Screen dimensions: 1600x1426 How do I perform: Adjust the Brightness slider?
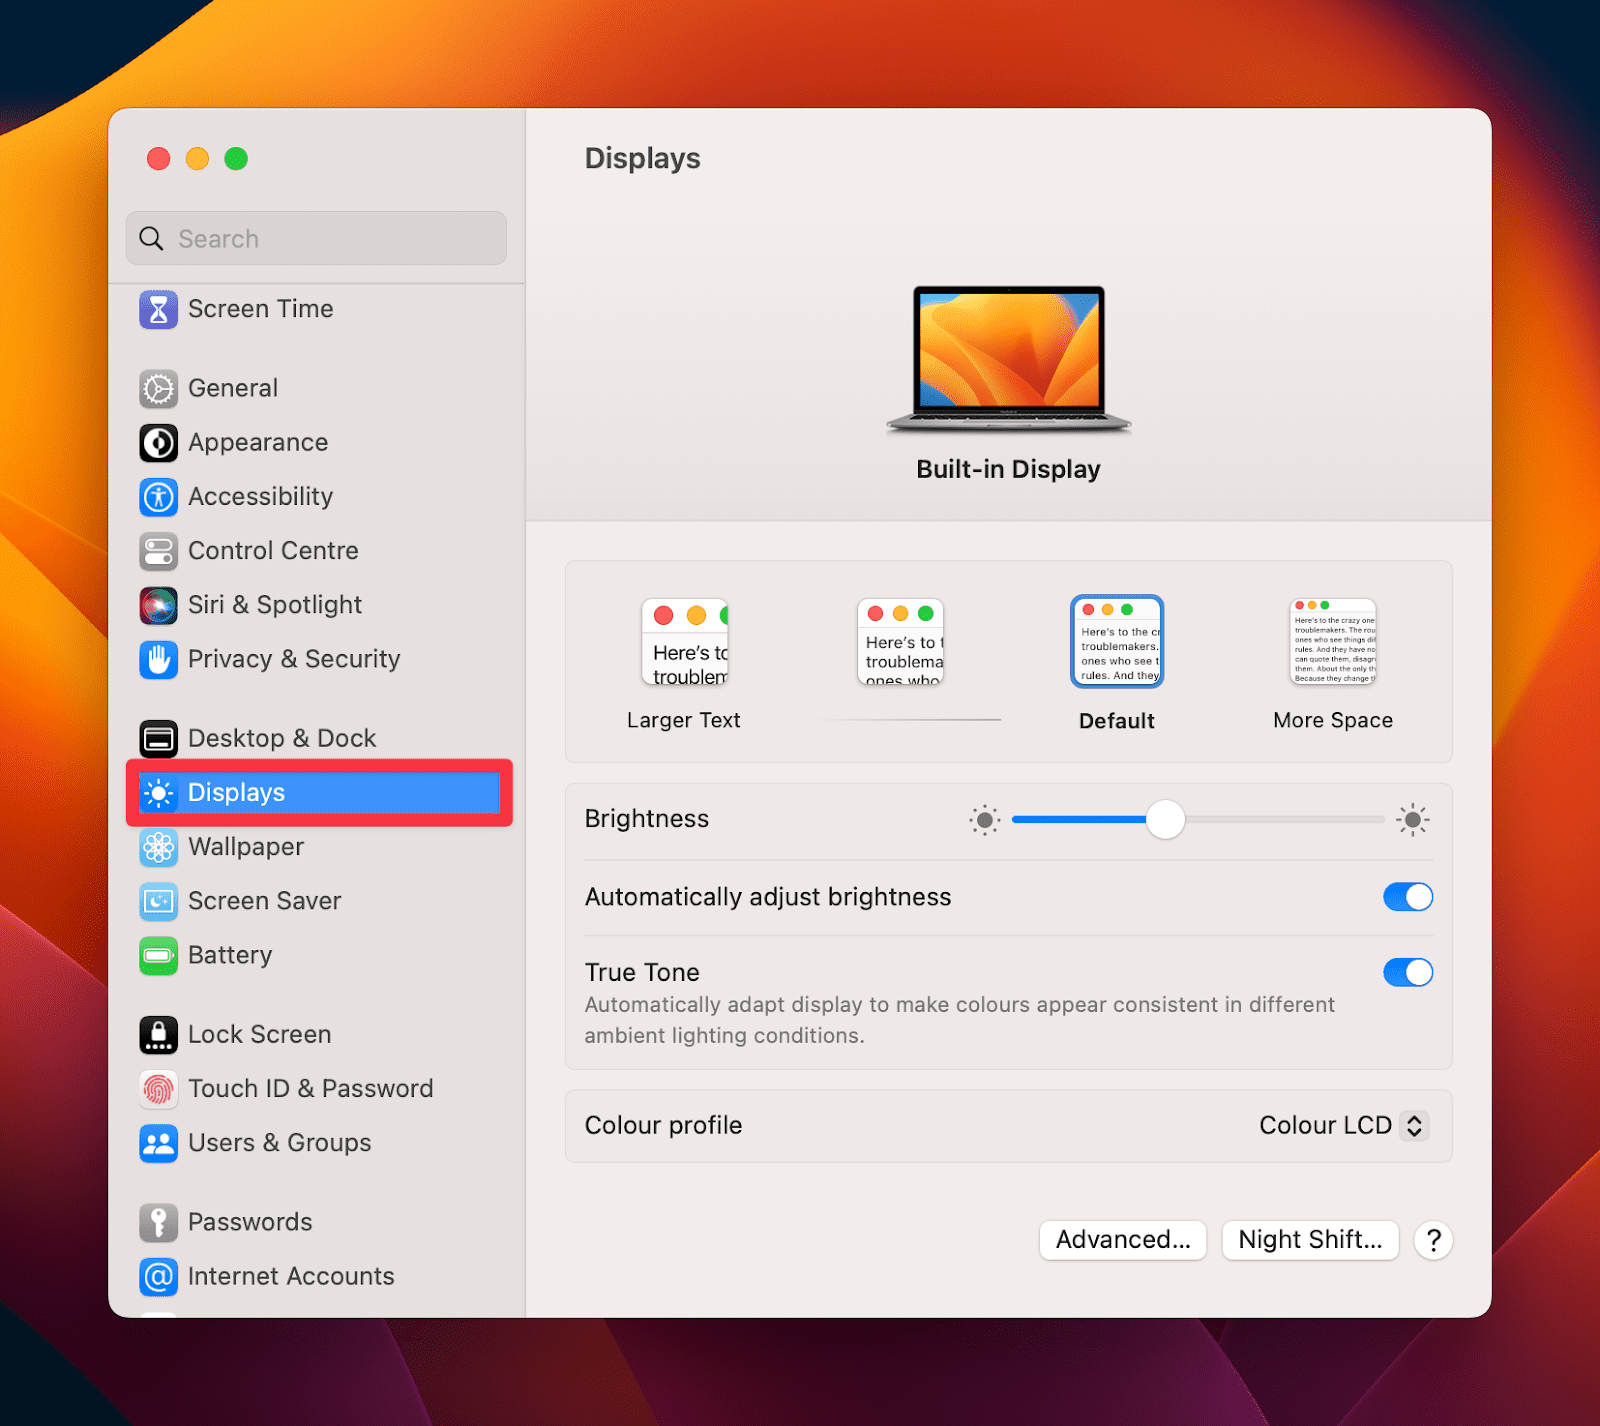tap(1164, 819)
